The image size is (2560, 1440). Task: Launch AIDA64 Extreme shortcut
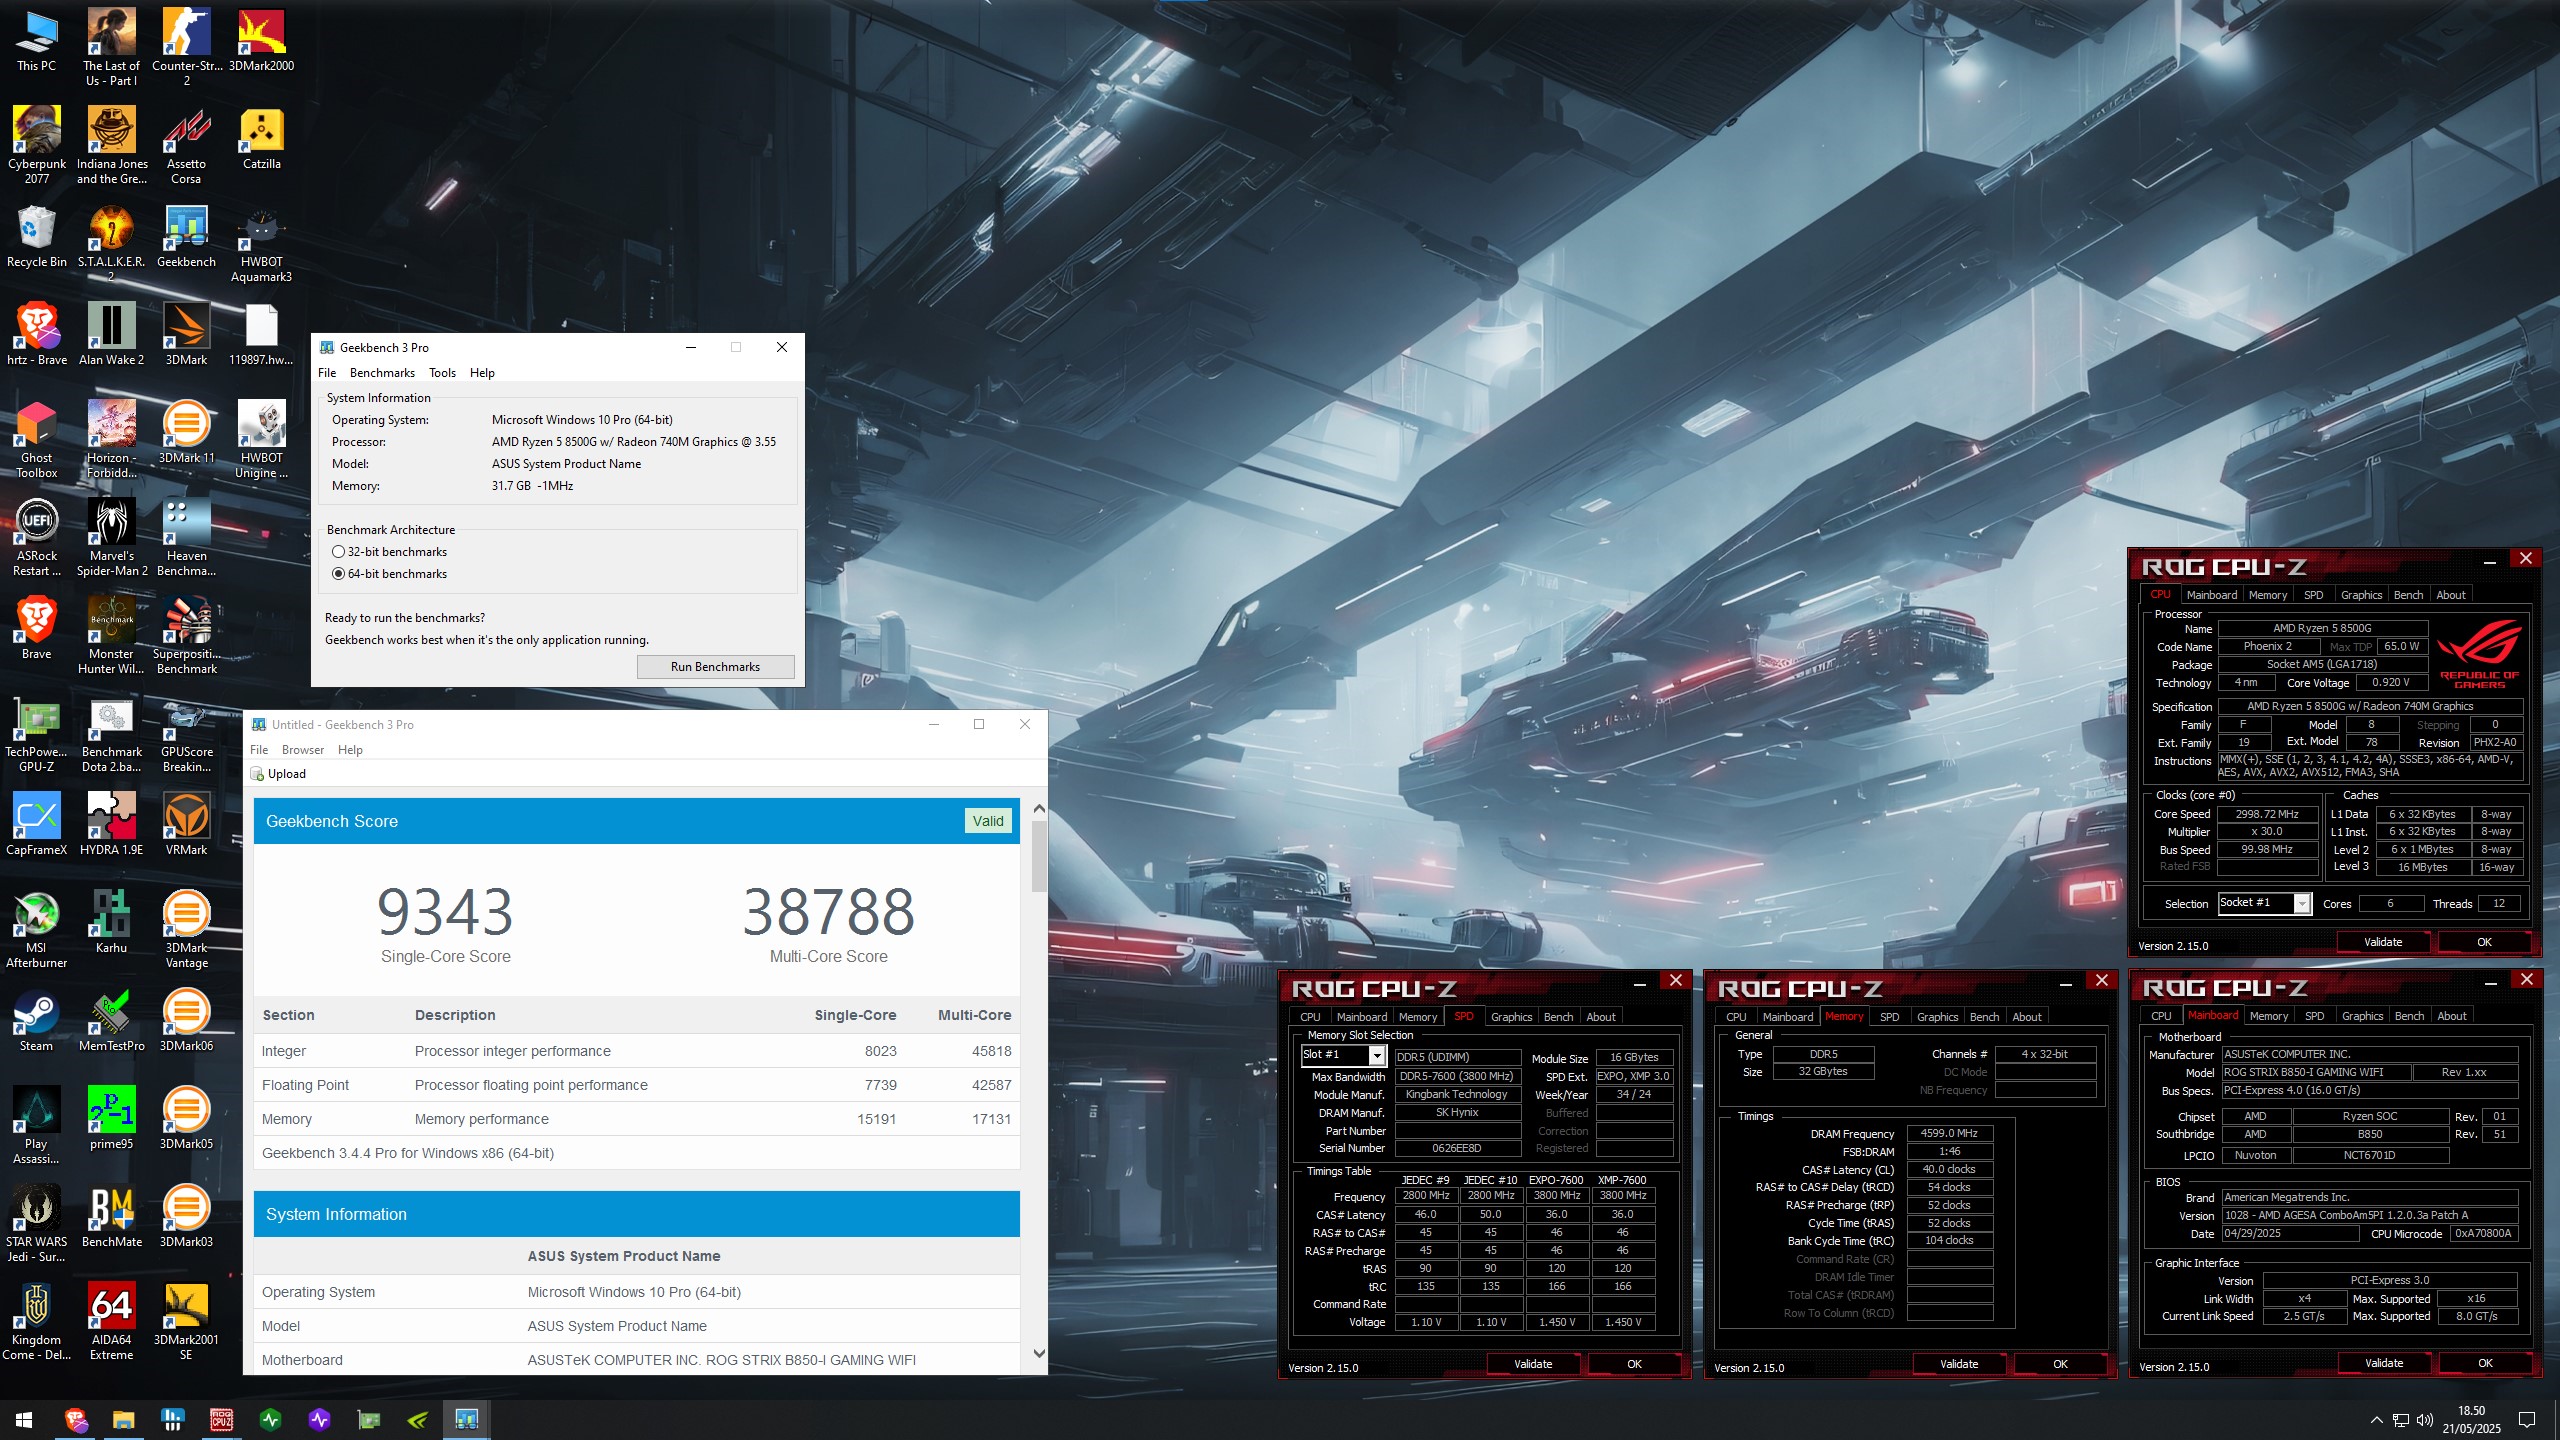coord(111,1322)
